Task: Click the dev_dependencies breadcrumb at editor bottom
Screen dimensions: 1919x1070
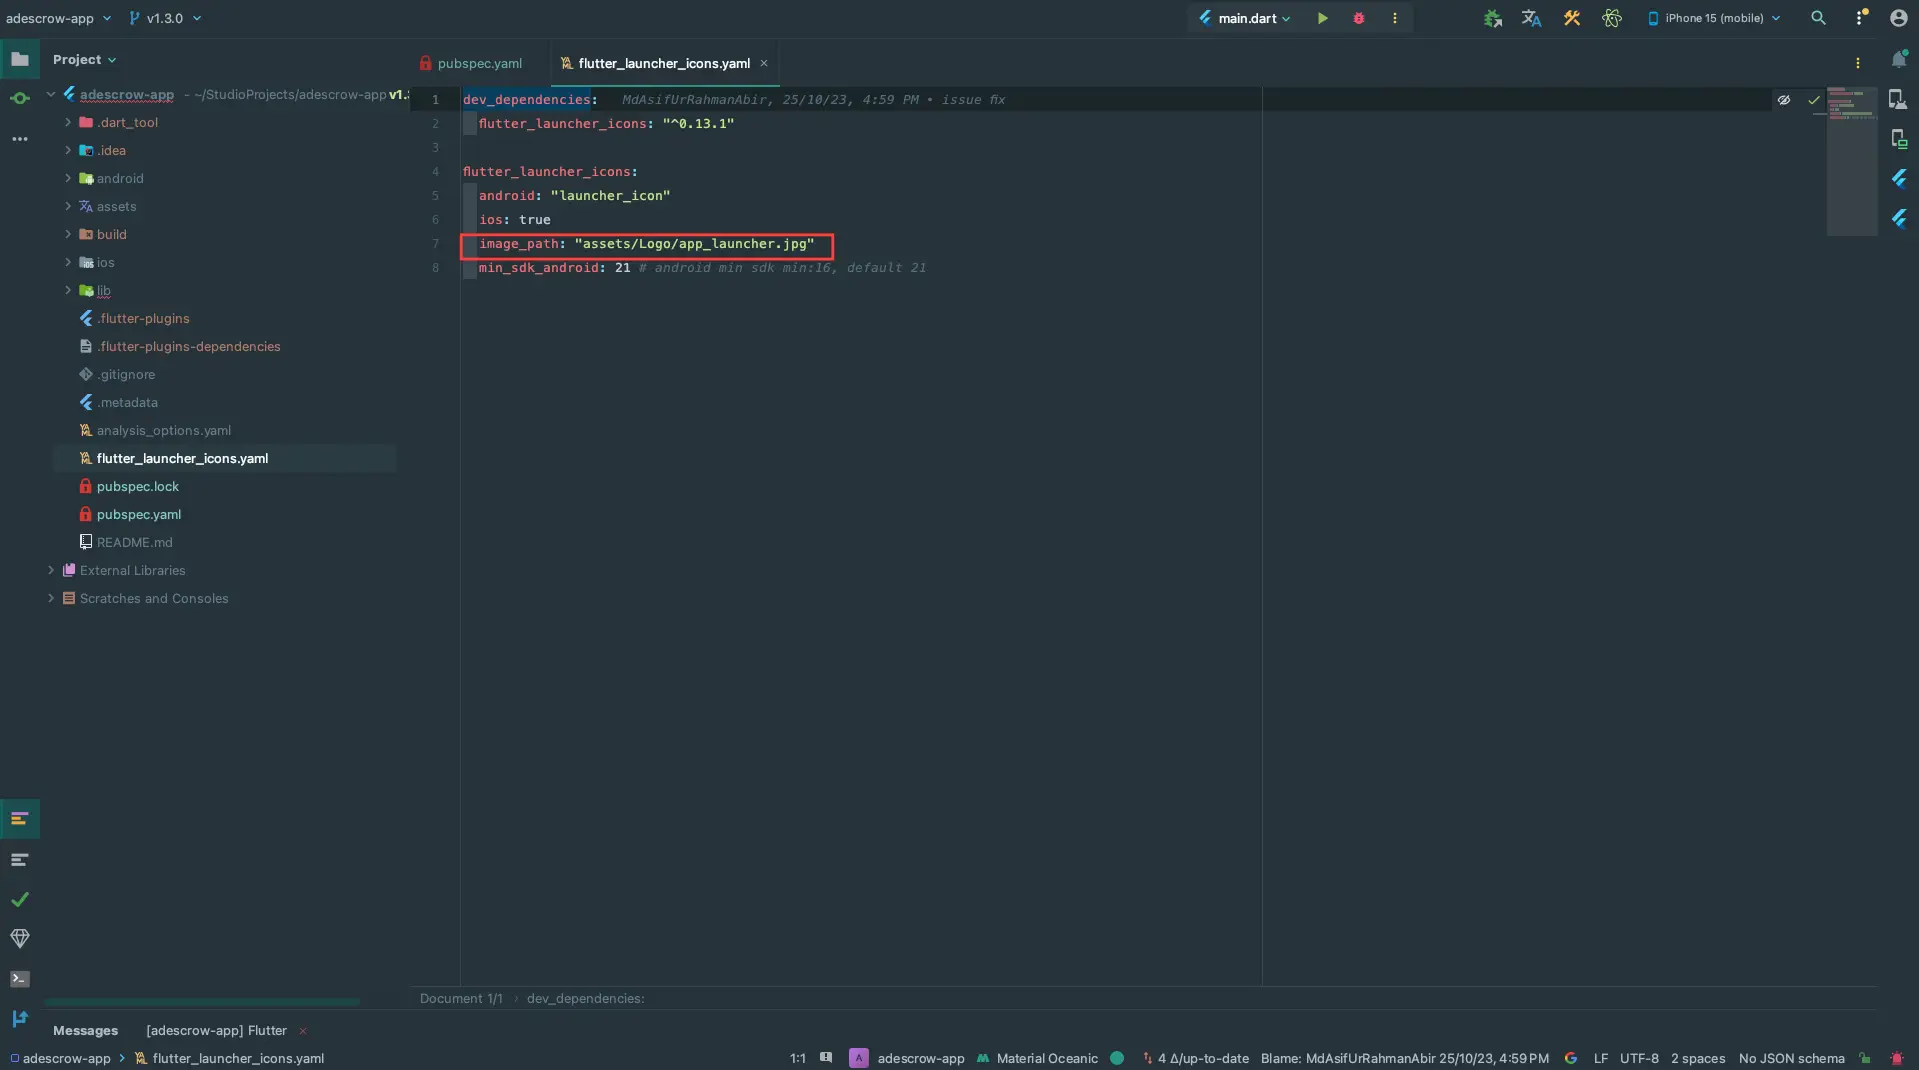Action: tap(585, 998)
